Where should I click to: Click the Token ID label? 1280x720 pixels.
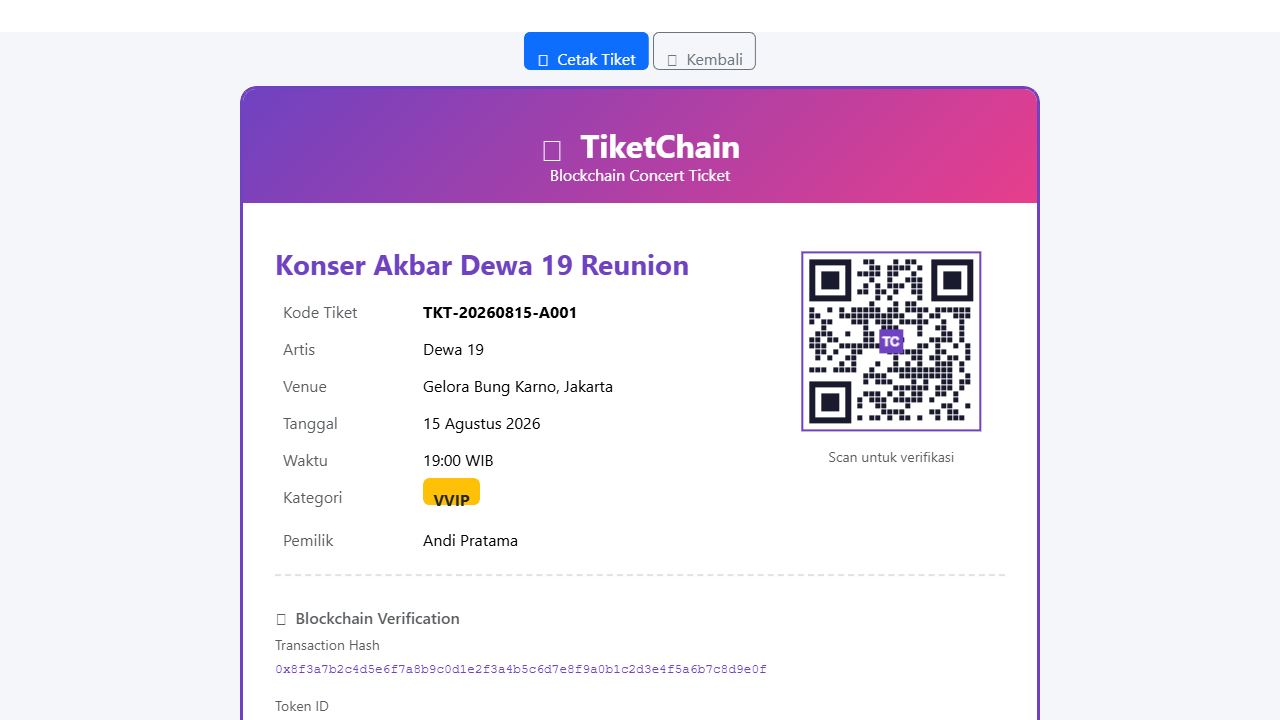tap(301, 706)
